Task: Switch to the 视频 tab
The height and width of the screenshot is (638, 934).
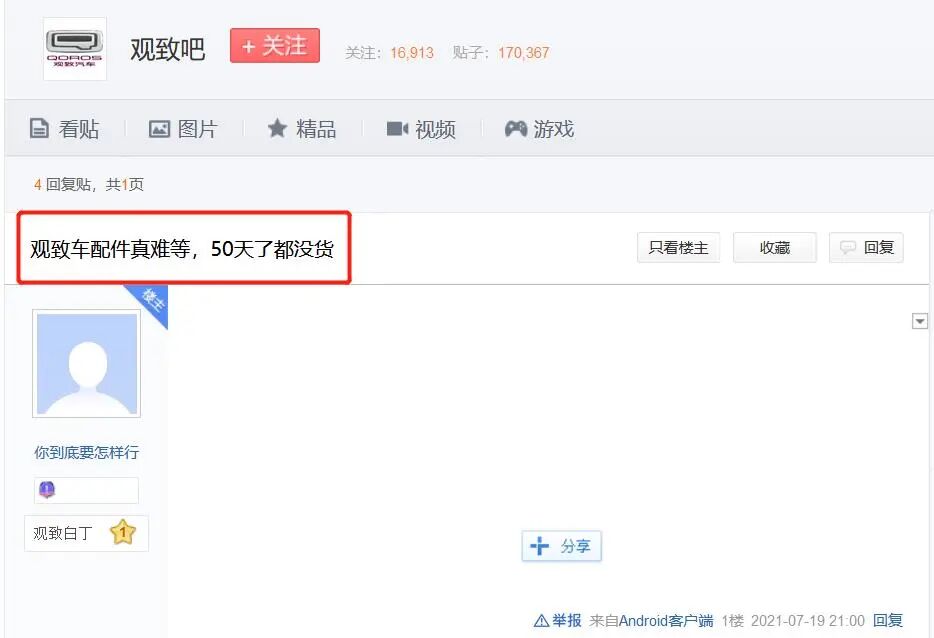Action: pos(421,129)
